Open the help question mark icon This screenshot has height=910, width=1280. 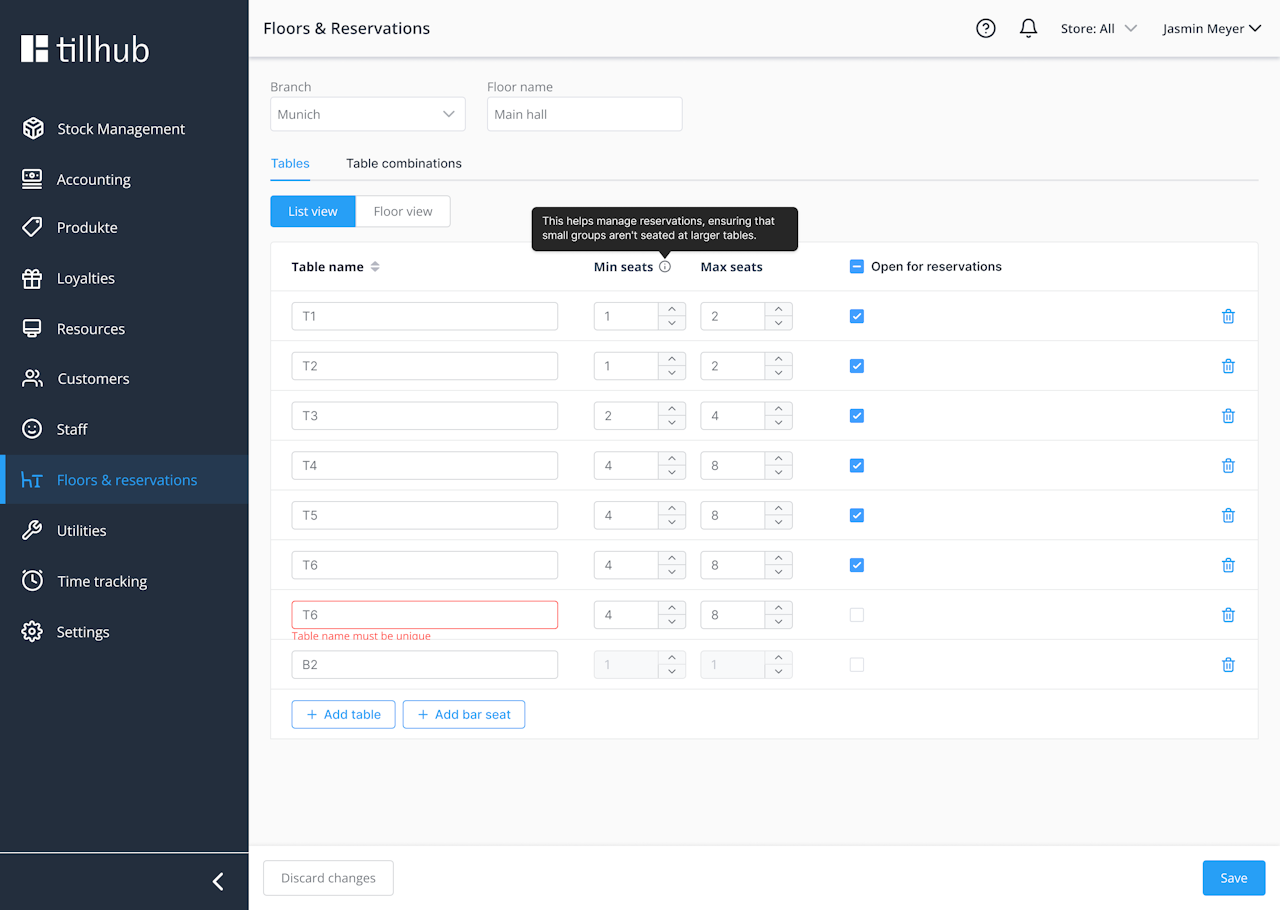pyautogui.click(x=986, y=29)
